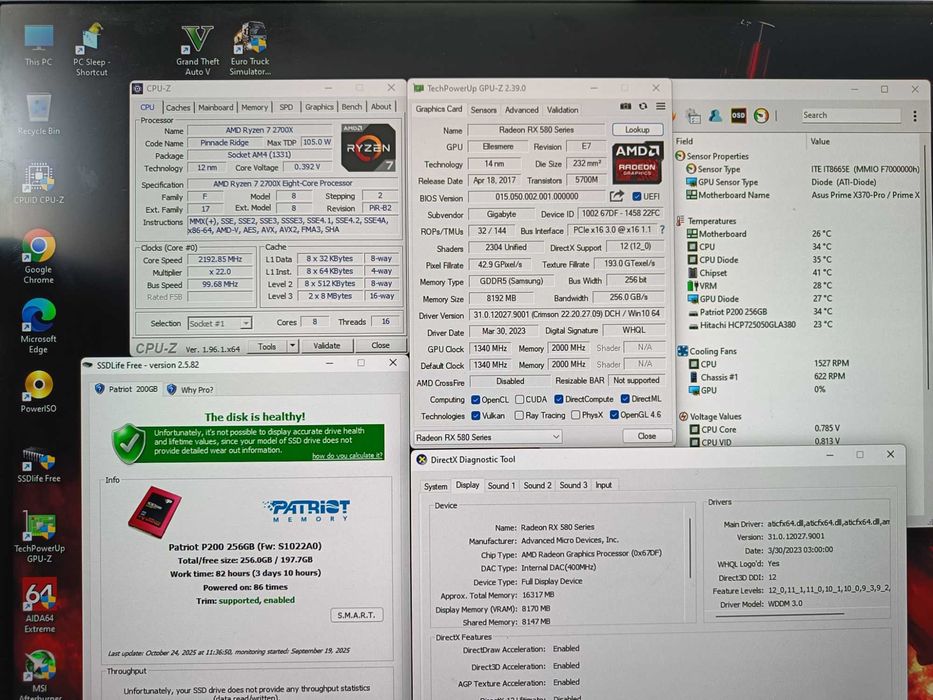Click the user icon in AIDA64 toolbar
Viewport: 933px width, 700px height.
(x=715, y=115)
